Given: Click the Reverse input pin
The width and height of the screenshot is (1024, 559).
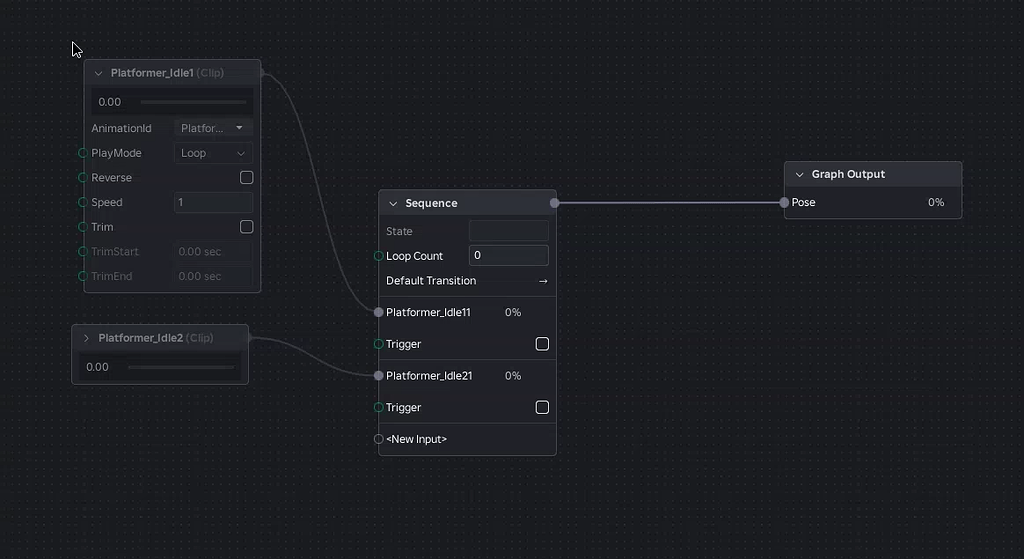Looking at the screenshot, I should (x=83, y=178).
